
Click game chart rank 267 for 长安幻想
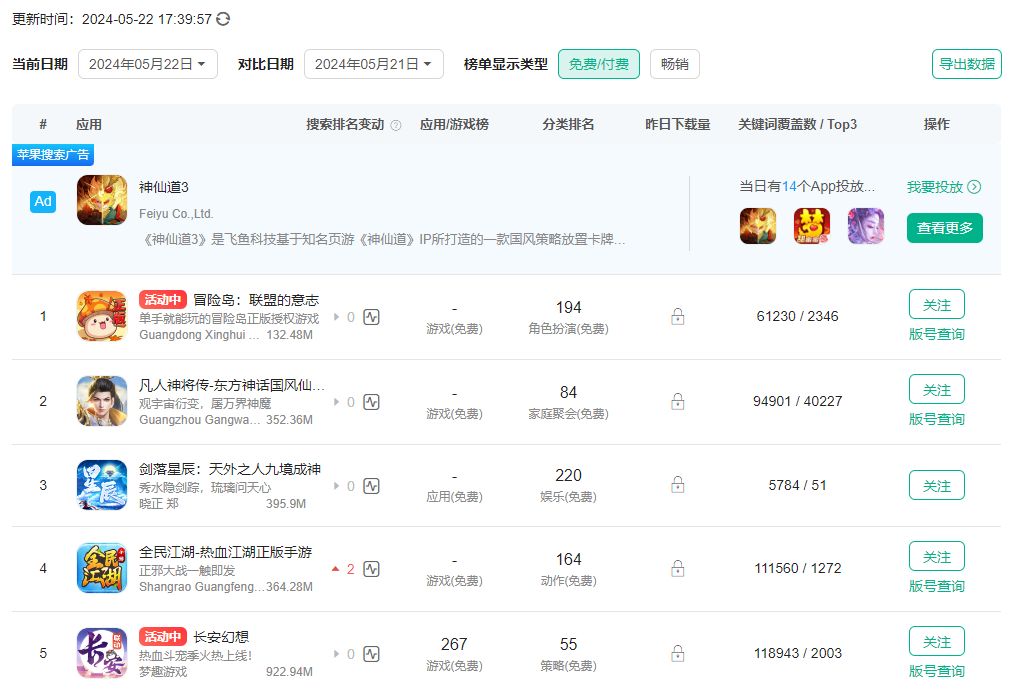tap(454, 644)
